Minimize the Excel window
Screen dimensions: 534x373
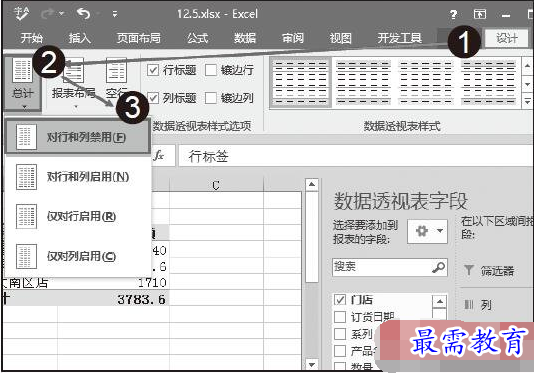pos(506,15)
